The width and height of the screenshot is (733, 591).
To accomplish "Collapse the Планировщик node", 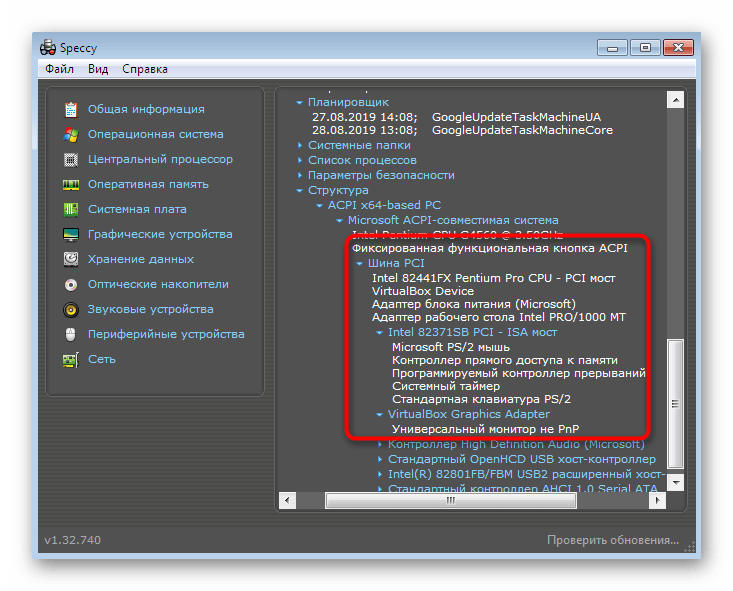I will click(x=299, y=102).
